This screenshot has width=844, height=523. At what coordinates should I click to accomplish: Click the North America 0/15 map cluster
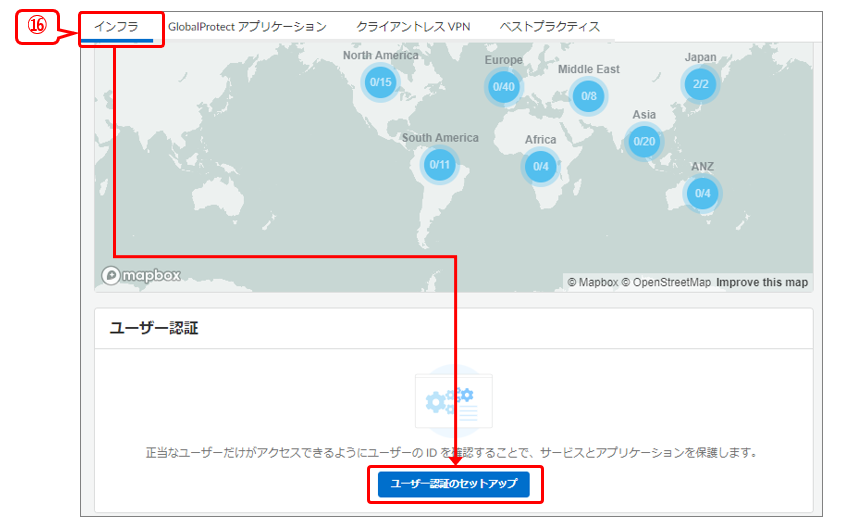click(380, 82)
